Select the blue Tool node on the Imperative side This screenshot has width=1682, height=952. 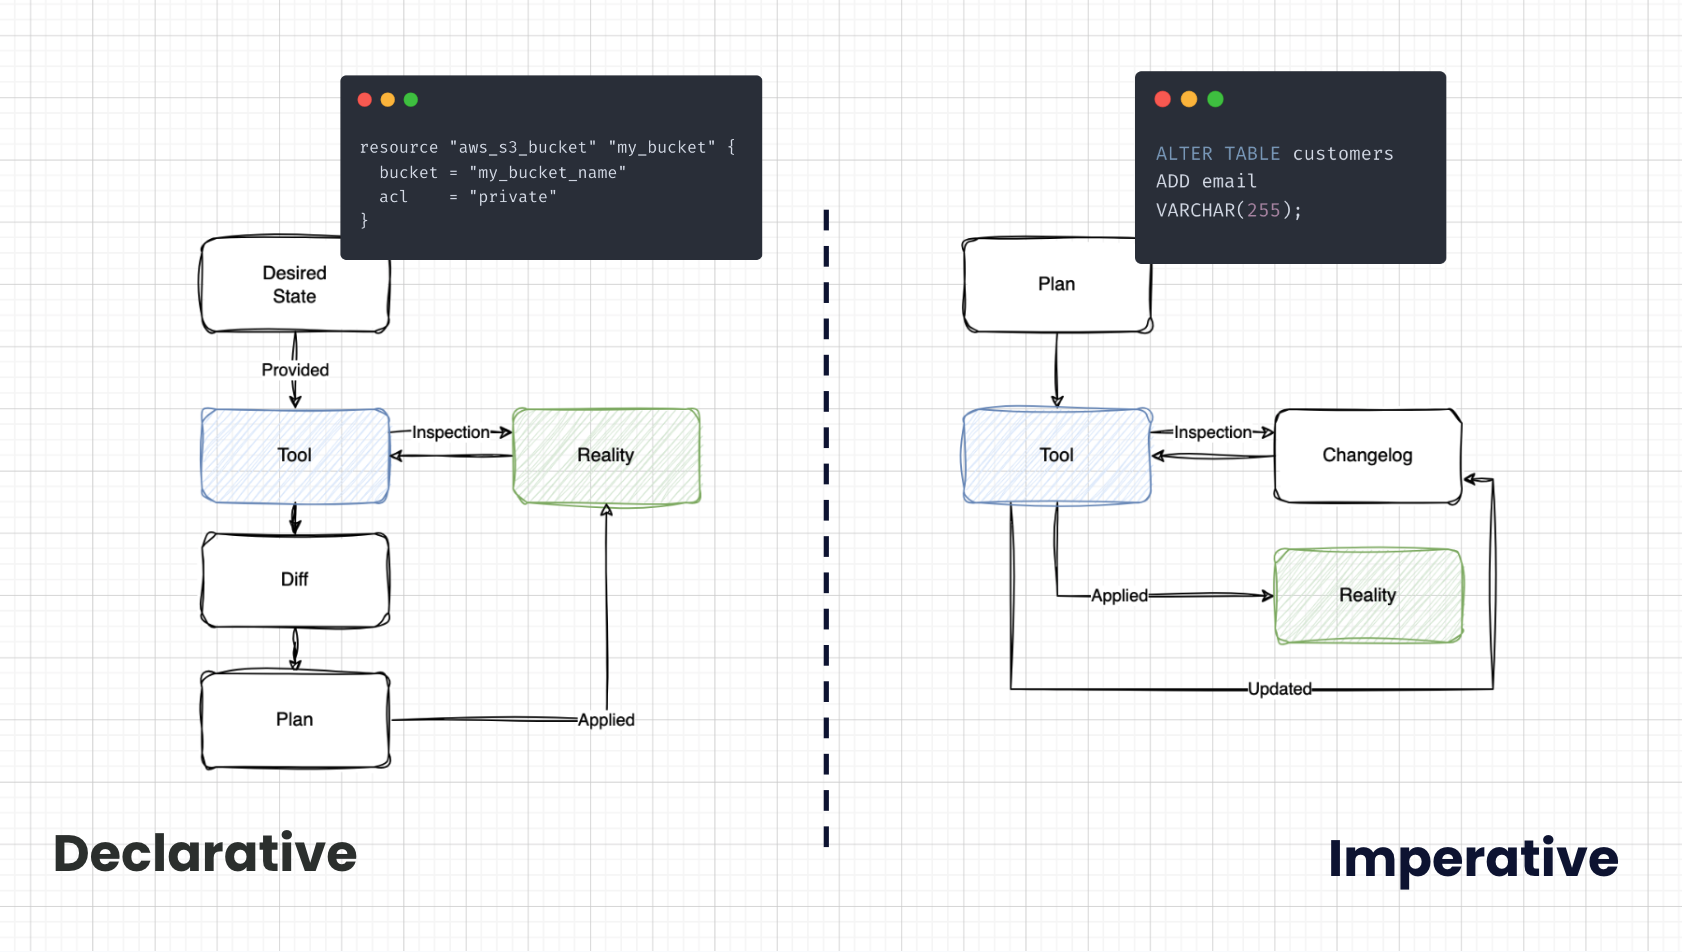(1056, 455)
